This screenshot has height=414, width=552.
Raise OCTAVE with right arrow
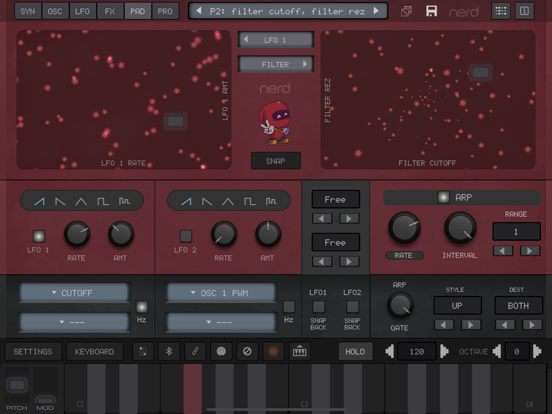click(537, 351)
